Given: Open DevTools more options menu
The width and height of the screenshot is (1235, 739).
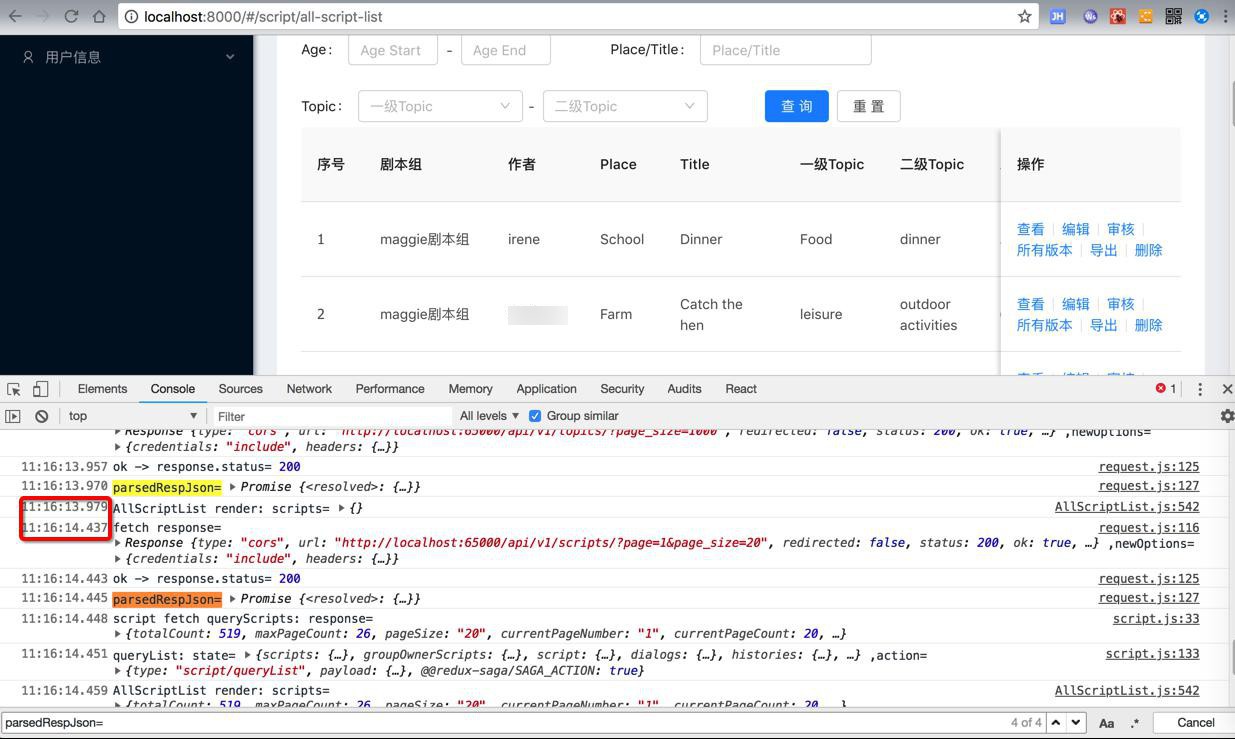Looking at the screenshot, I should click(1200, 389).
